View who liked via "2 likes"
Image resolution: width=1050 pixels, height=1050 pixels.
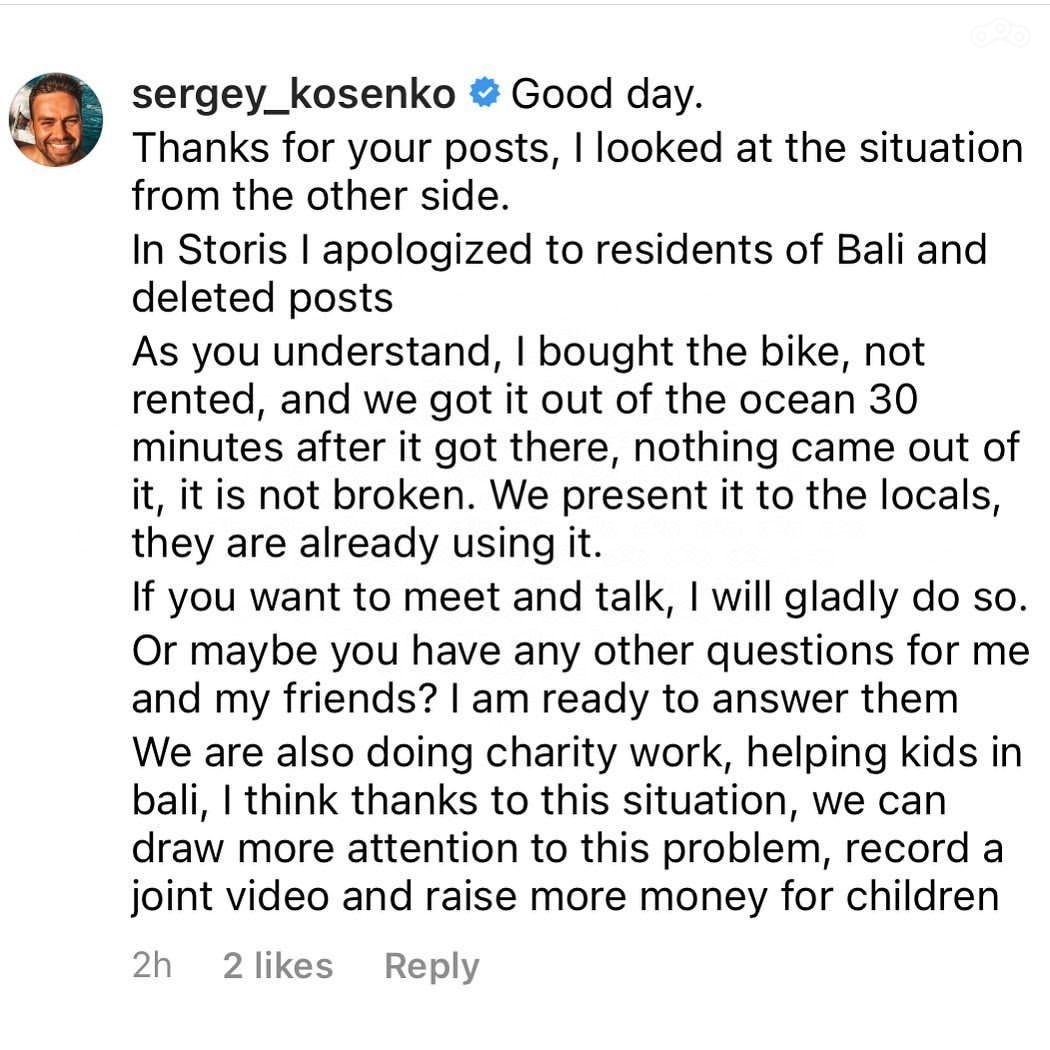click(x=278, y=966)
